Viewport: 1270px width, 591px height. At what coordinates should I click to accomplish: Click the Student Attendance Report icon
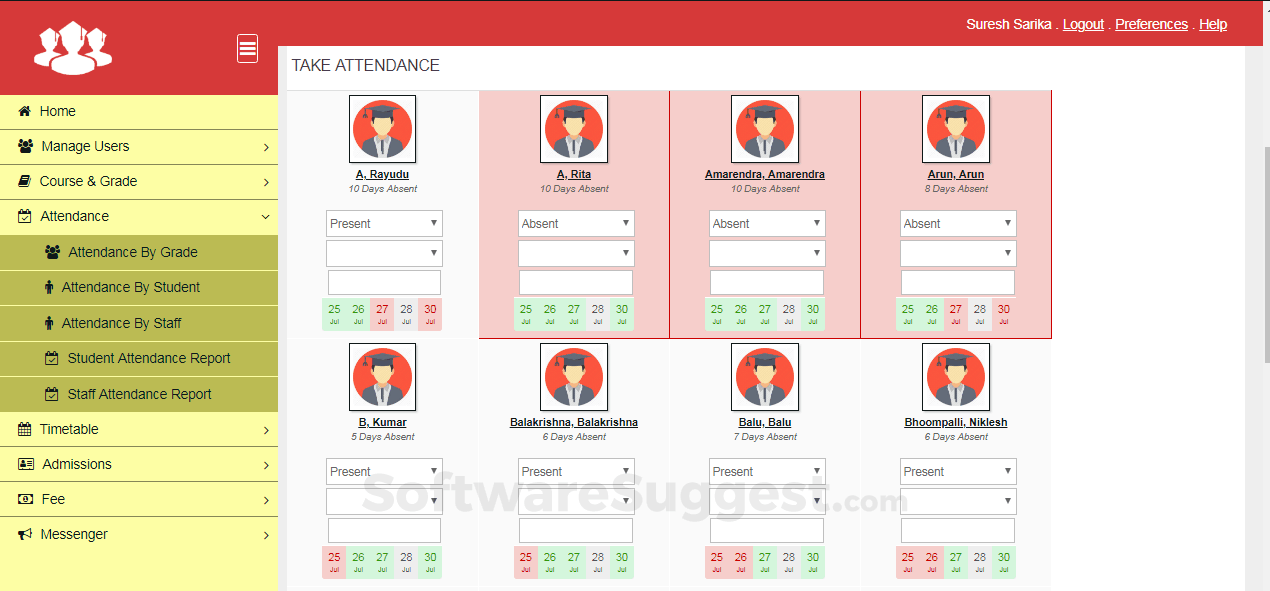[51, 358]
